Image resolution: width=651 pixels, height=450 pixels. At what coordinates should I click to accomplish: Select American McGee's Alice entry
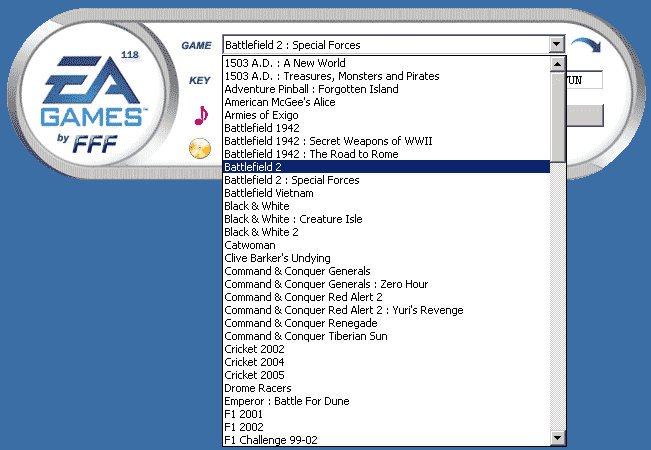pyautogui.click(x=385, y=102)
